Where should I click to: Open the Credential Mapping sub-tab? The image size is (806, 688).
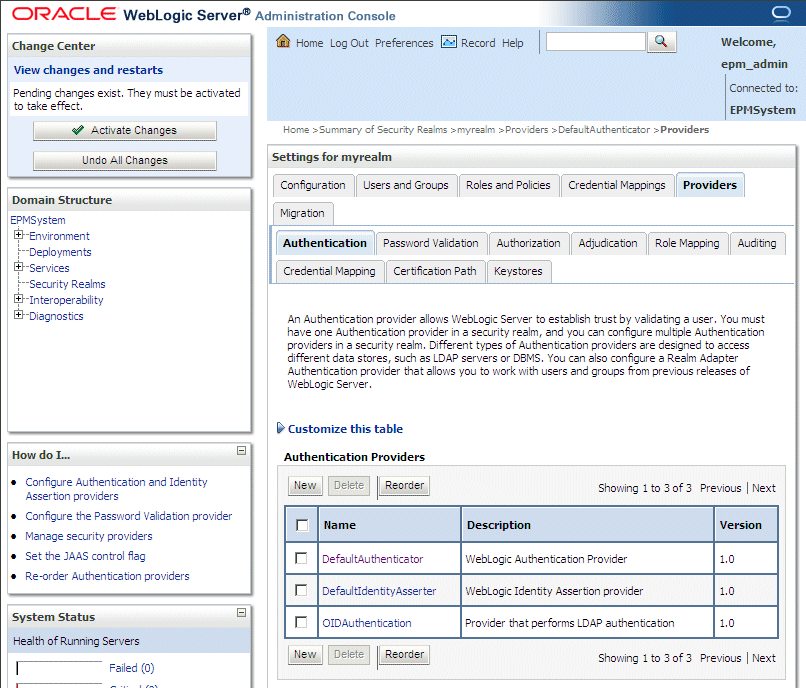pyautogui.click(x=329, y=271)
